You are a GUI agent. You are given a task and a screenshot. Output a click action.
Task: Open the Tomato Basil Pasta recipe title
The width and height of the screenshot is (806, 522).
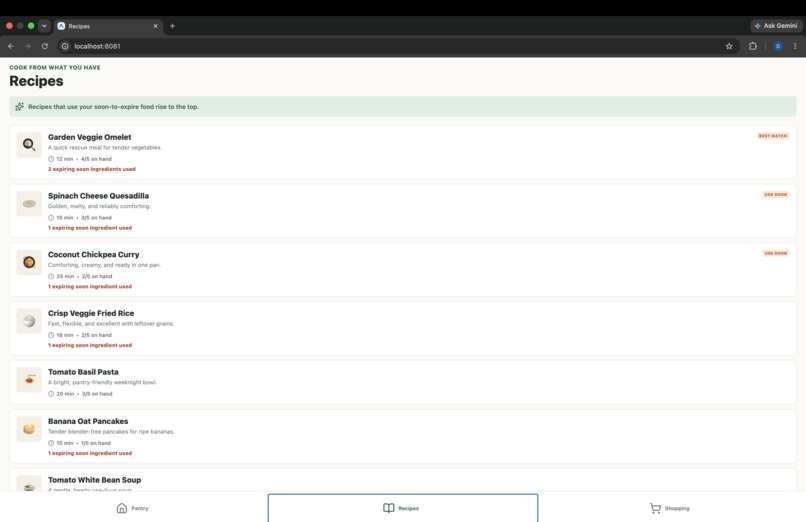click(83, 372)
